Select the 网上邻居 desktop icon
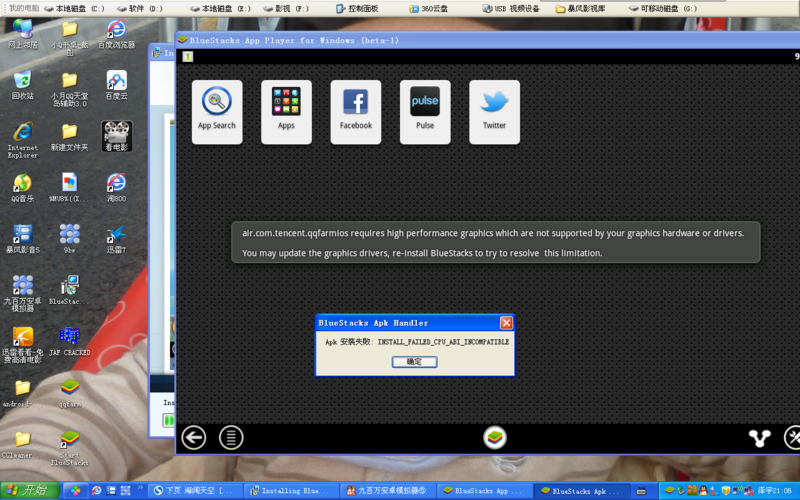Image resolution: width=800 pixels, height=500 pixels. click(22, 34)
